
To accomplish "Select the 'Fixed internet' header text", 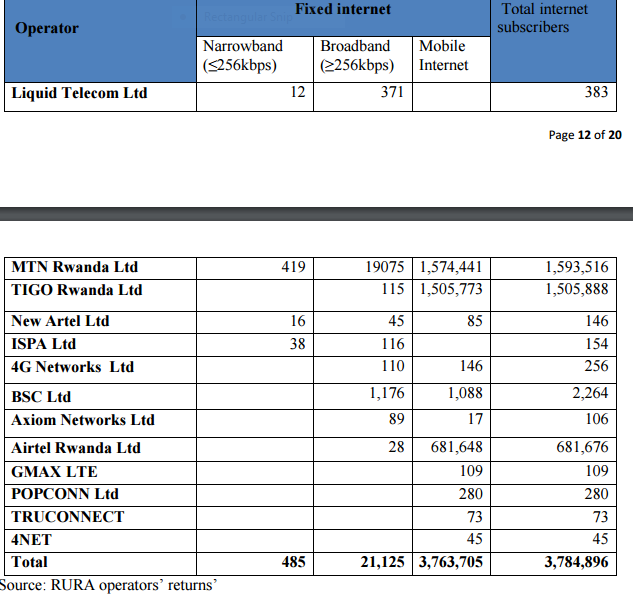I will pyautogui.click(x=343, y=9).
